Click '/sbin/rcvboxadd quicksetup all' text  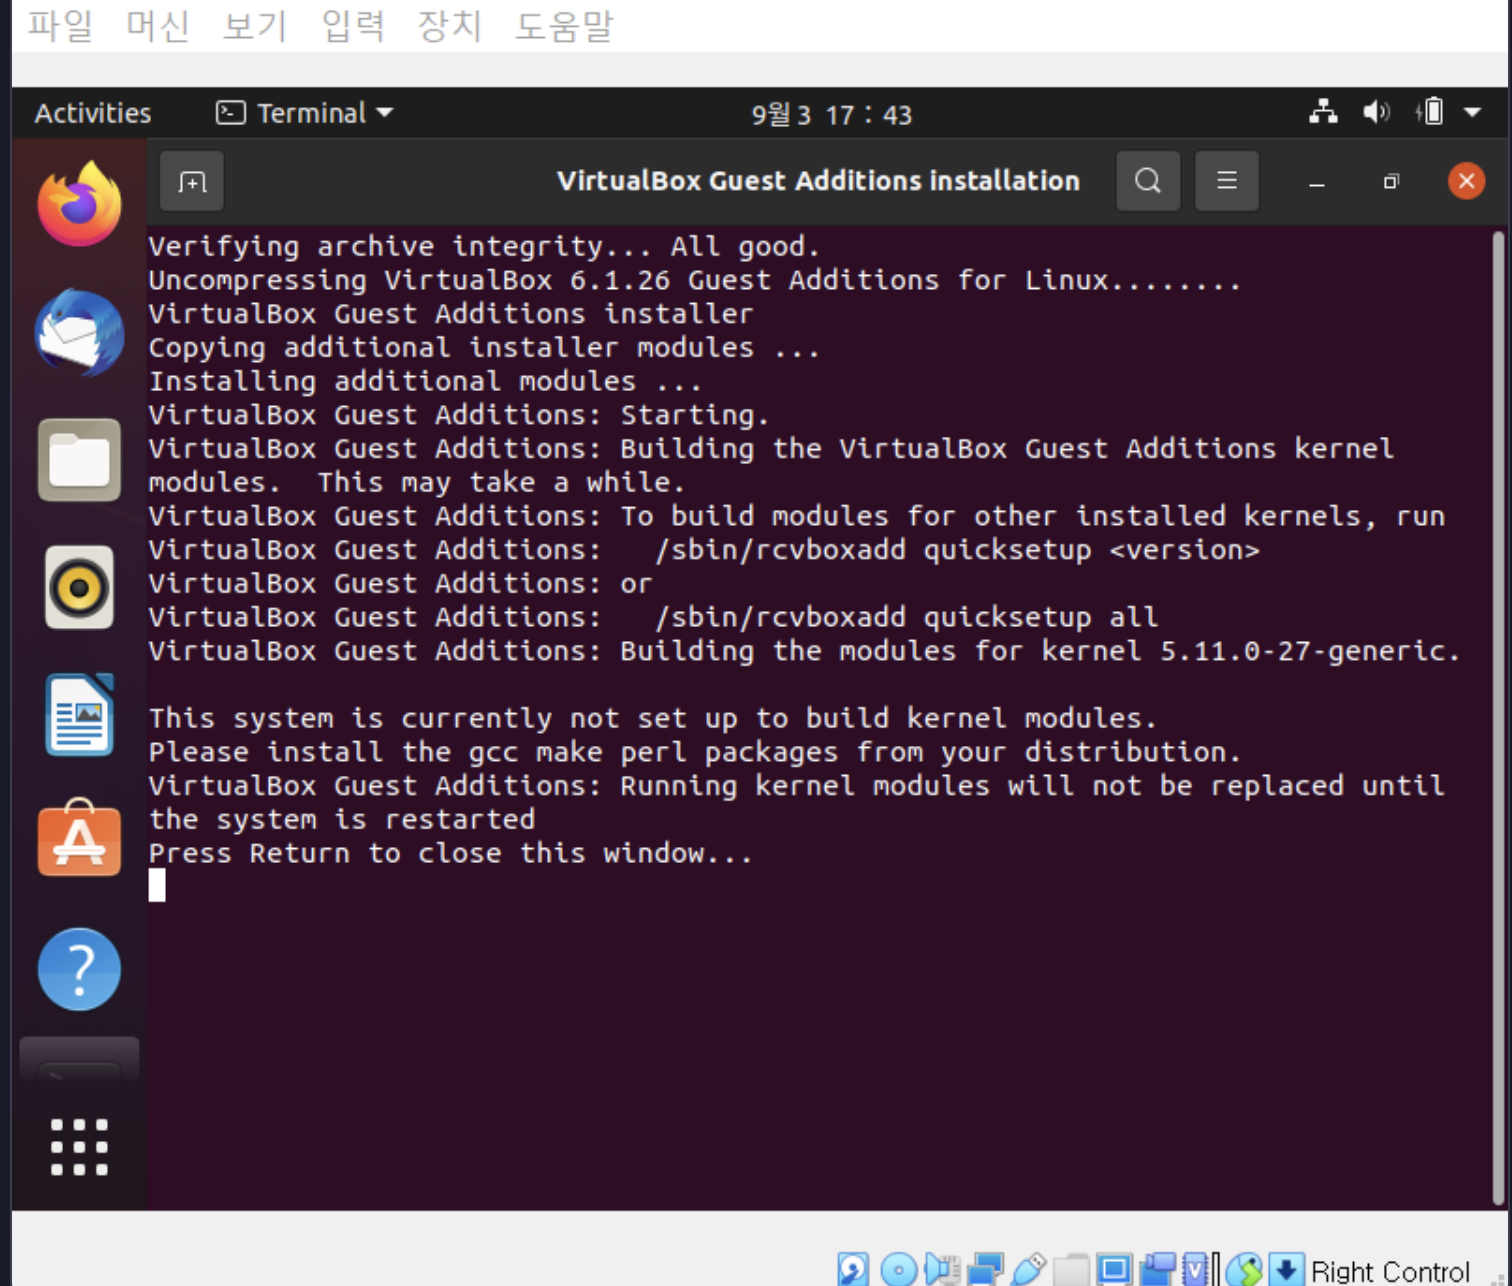(x=906, y=617)
